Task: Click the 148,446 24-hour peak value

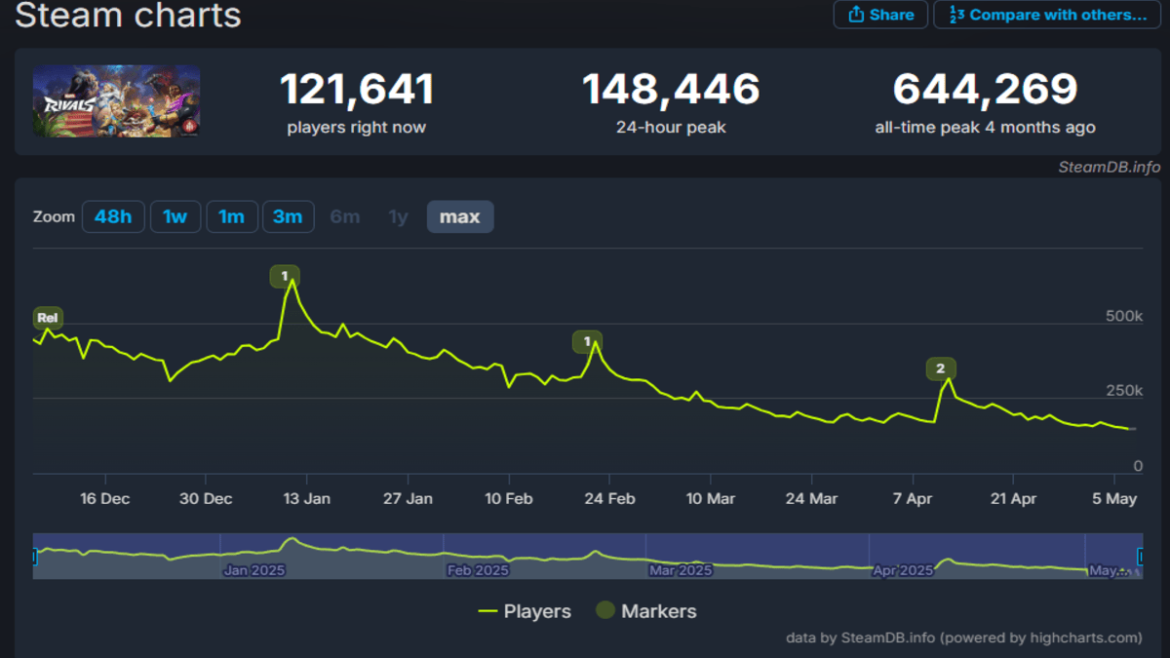Action: coord(671,90)
